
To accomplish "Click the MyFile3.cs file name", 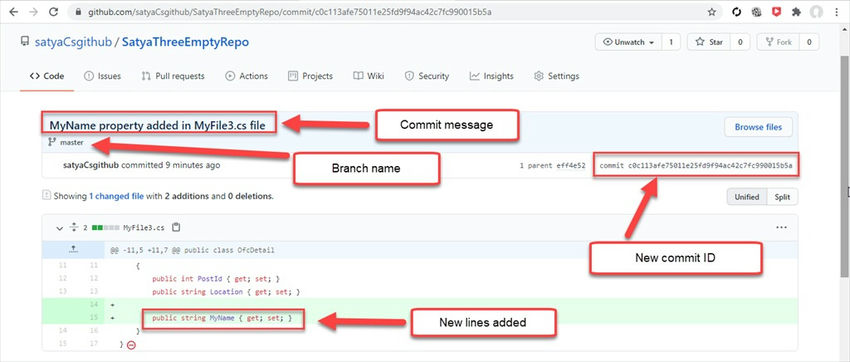I will tap(143, 228).
